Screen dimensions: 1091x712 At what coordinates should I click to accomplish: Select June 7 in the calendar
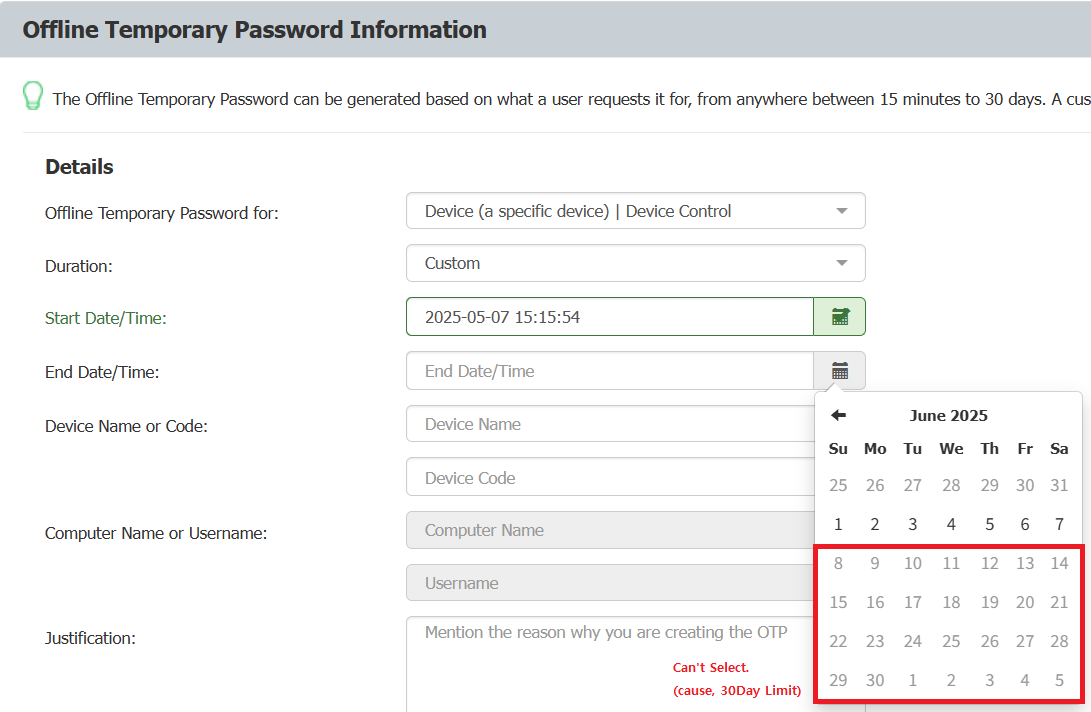(x=1059, y=524)
